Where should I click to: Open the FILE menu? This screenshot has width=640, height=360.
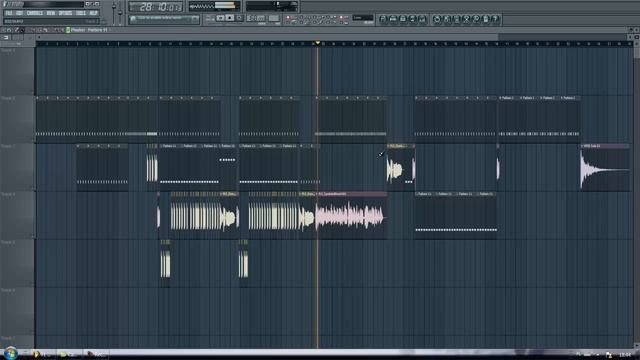click(9, 13)
